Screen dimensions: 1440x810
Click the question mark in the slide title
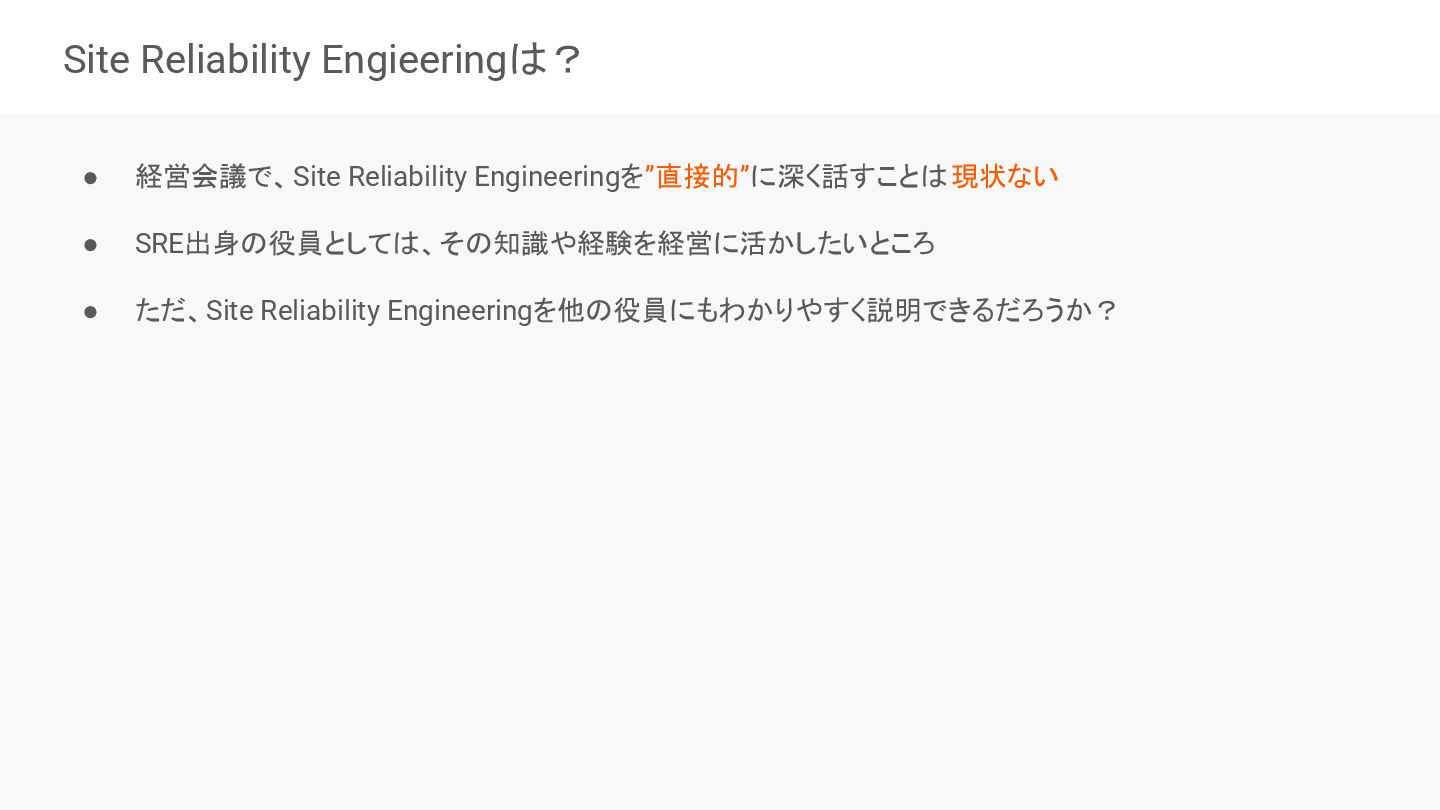566,61
